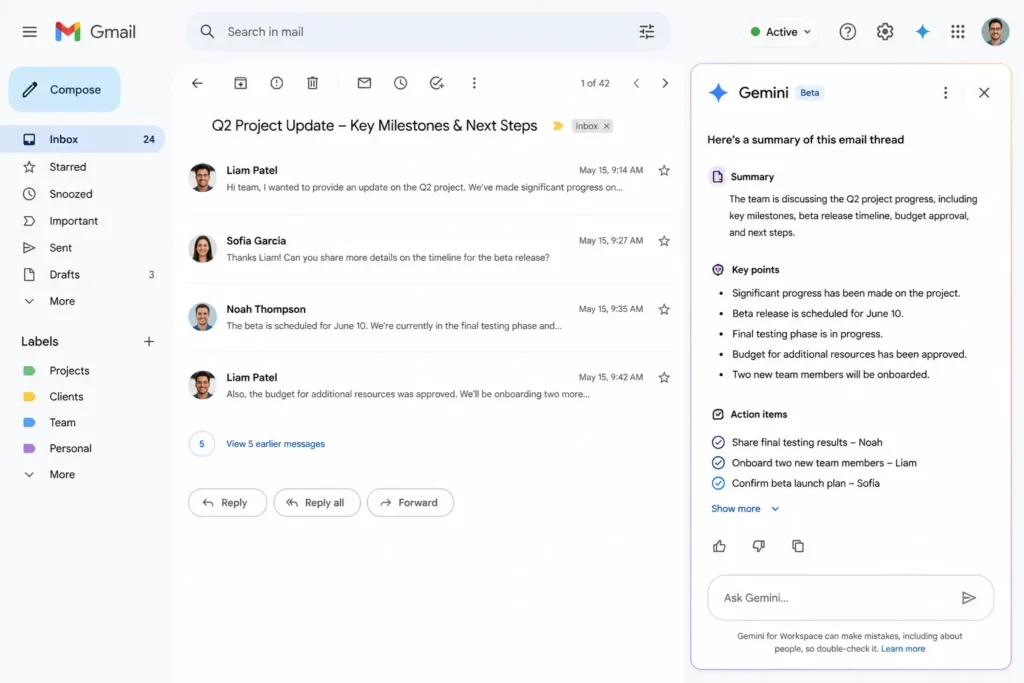
Task: Go back to inbox arrow
Action: [x=197, y=83]
